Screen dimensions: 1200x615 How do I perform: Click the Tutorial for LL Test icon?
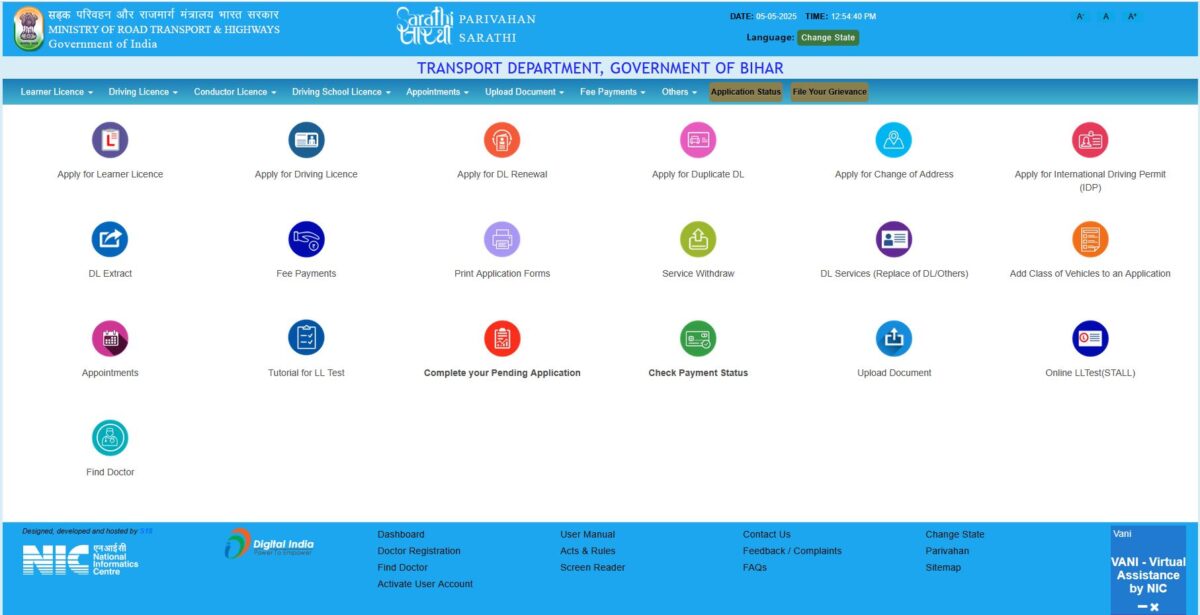pos(306,338)
